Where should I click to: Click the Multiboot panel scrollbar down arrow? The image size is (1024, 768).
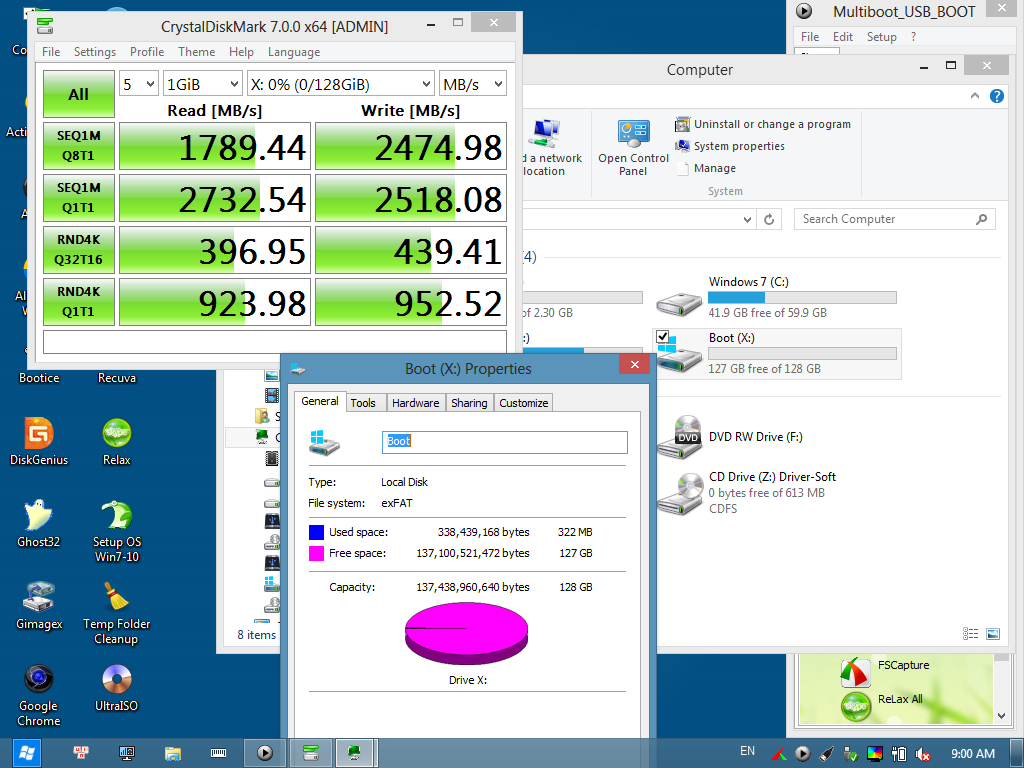pos(1002,716)
